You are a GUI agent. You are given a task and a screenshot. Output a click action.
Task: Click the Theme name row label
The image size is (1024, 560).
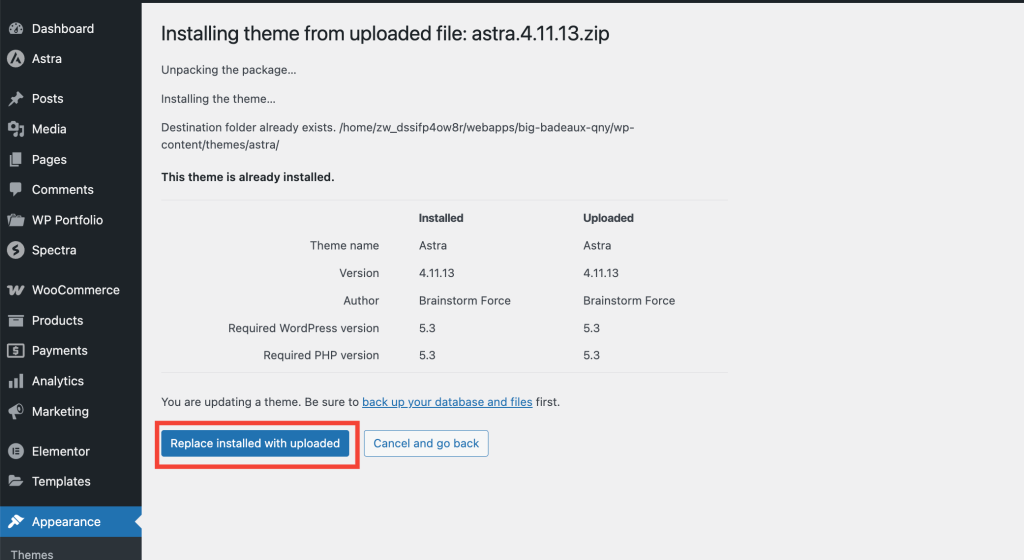click(344, 245)
